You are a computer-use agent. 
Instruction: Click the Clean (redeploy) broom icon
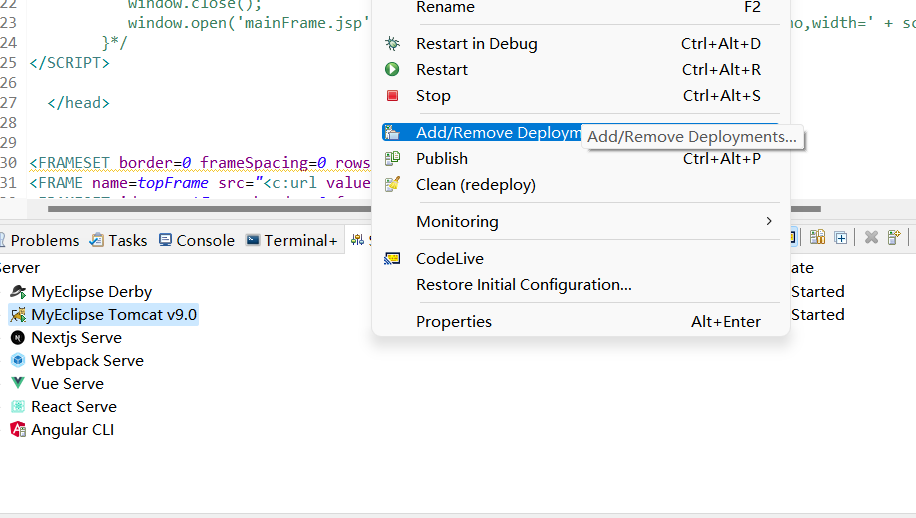[394, 185]
